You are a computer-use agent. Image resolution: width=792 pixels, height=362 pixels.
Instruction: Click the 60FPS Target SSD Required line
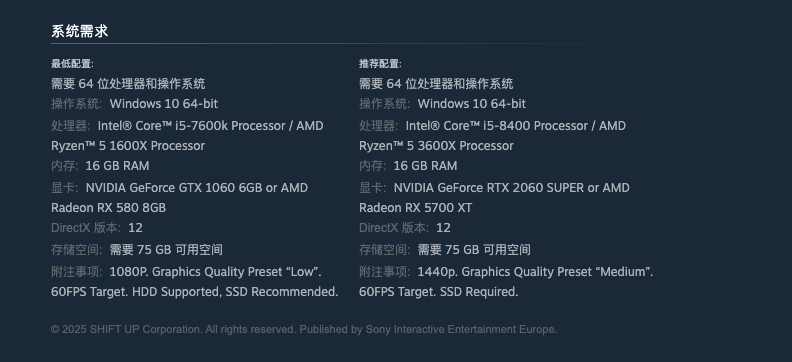pyautogui.click(x=439, y=292)
